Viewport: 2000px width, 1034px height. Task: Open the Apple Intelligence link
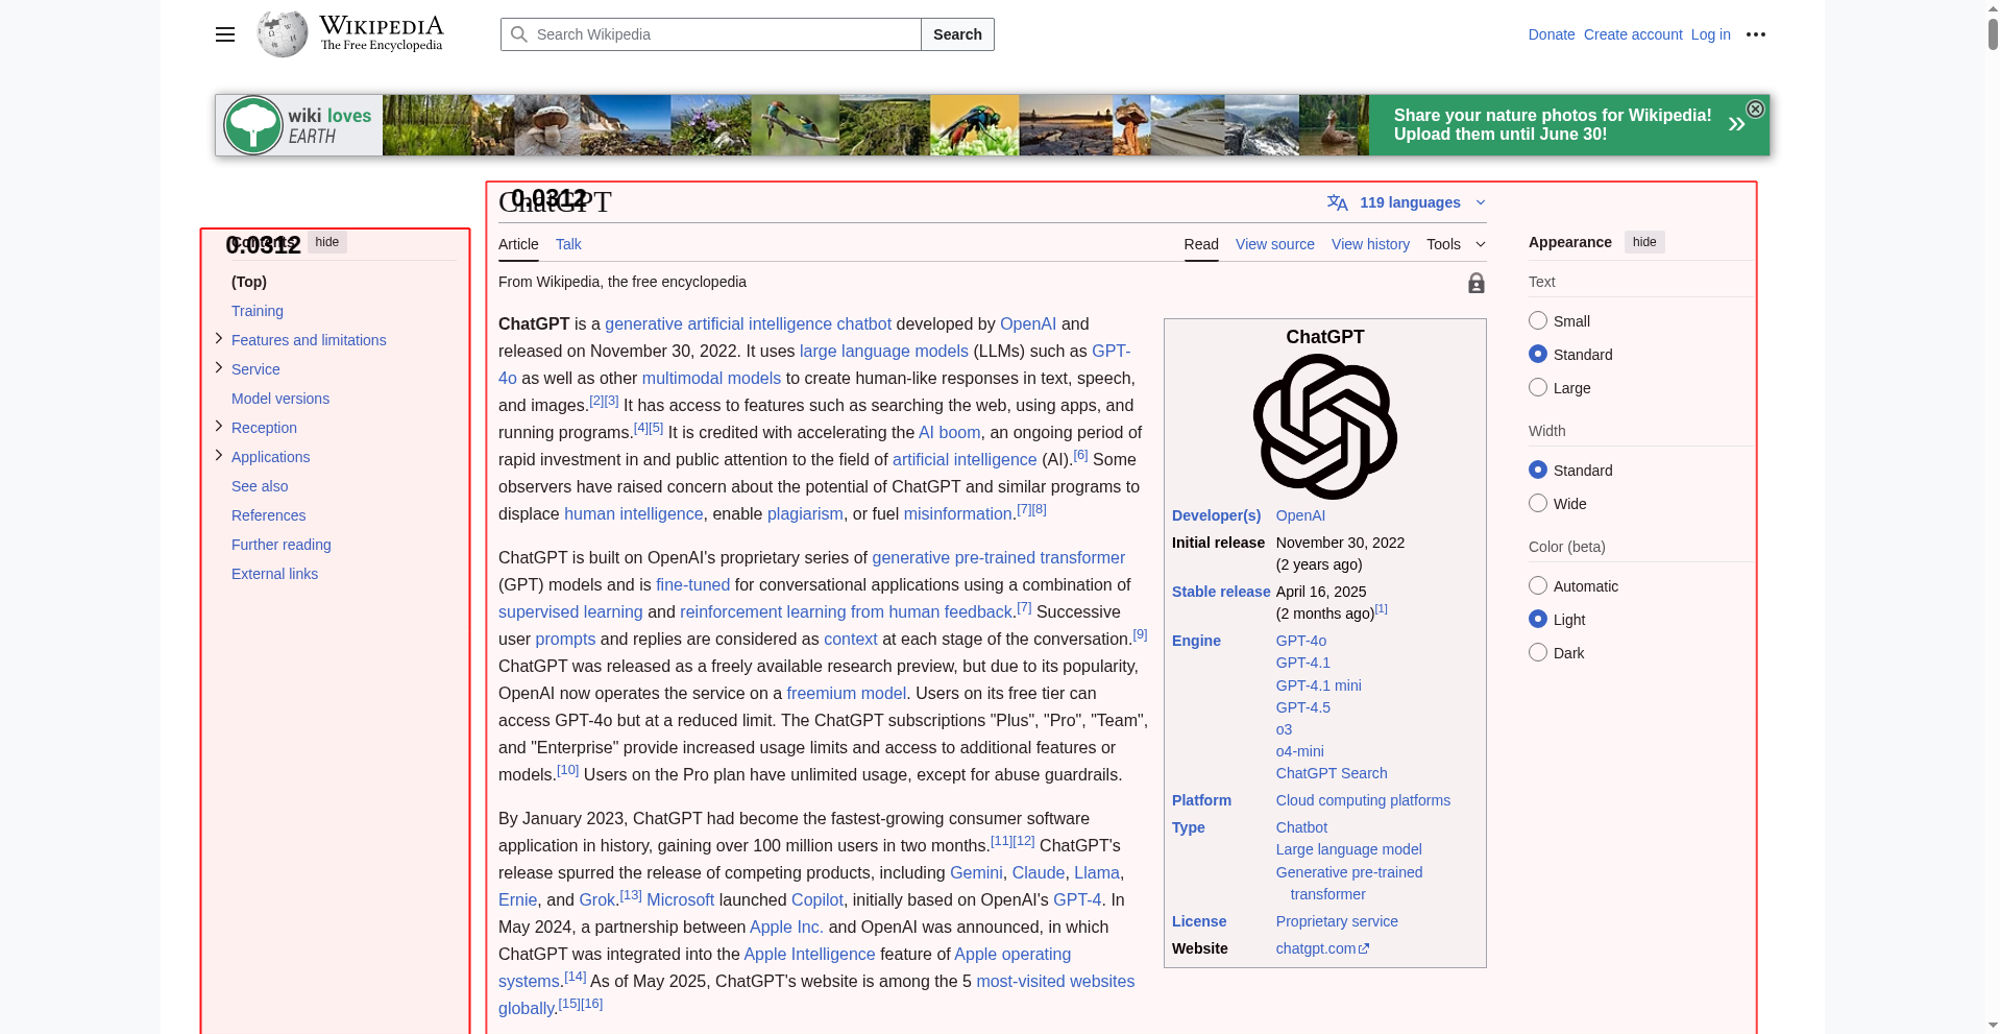(809, 954)
